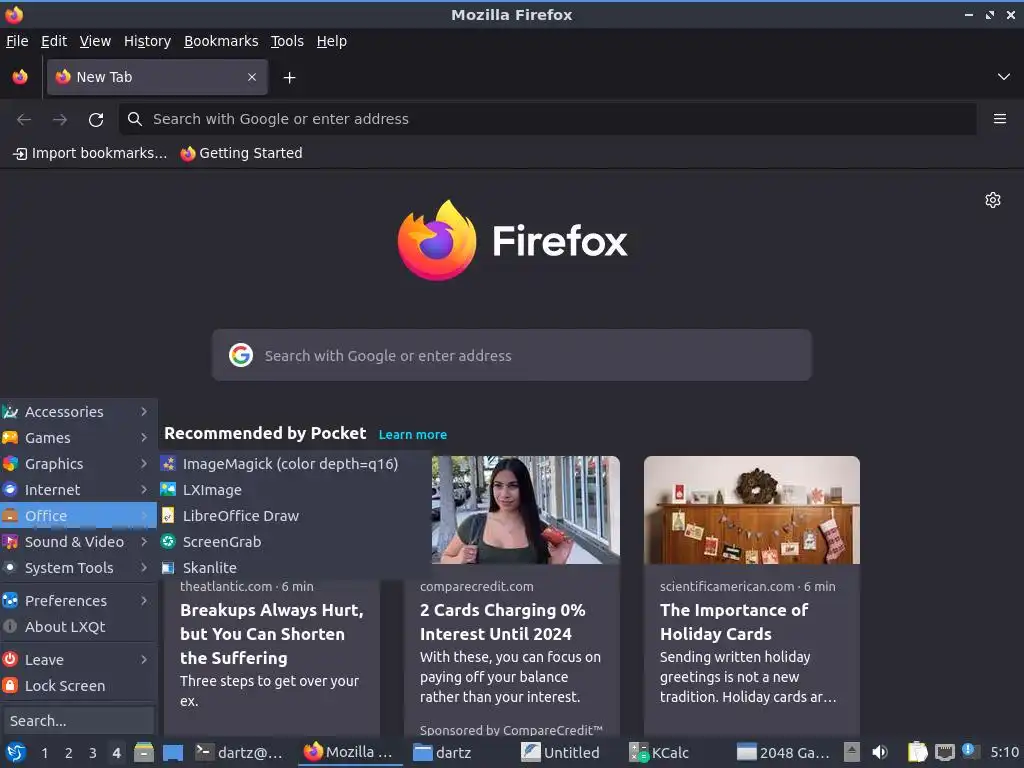Switch to dartz@ terminal taskbar entry

pyautogui.click(x=239, y=752)
